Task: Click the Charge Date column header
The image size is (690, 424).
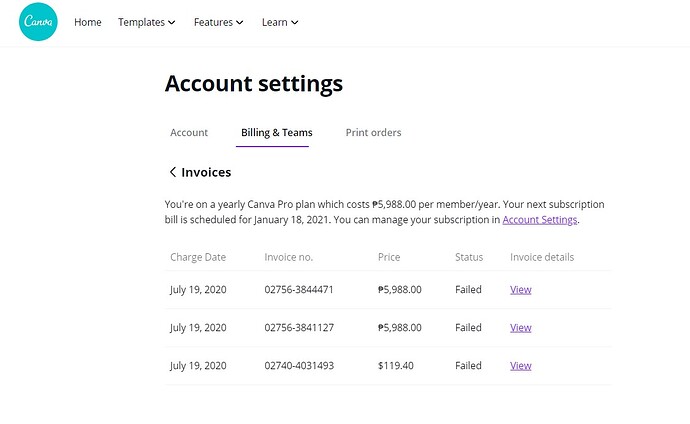Action: tap(198, 257)
